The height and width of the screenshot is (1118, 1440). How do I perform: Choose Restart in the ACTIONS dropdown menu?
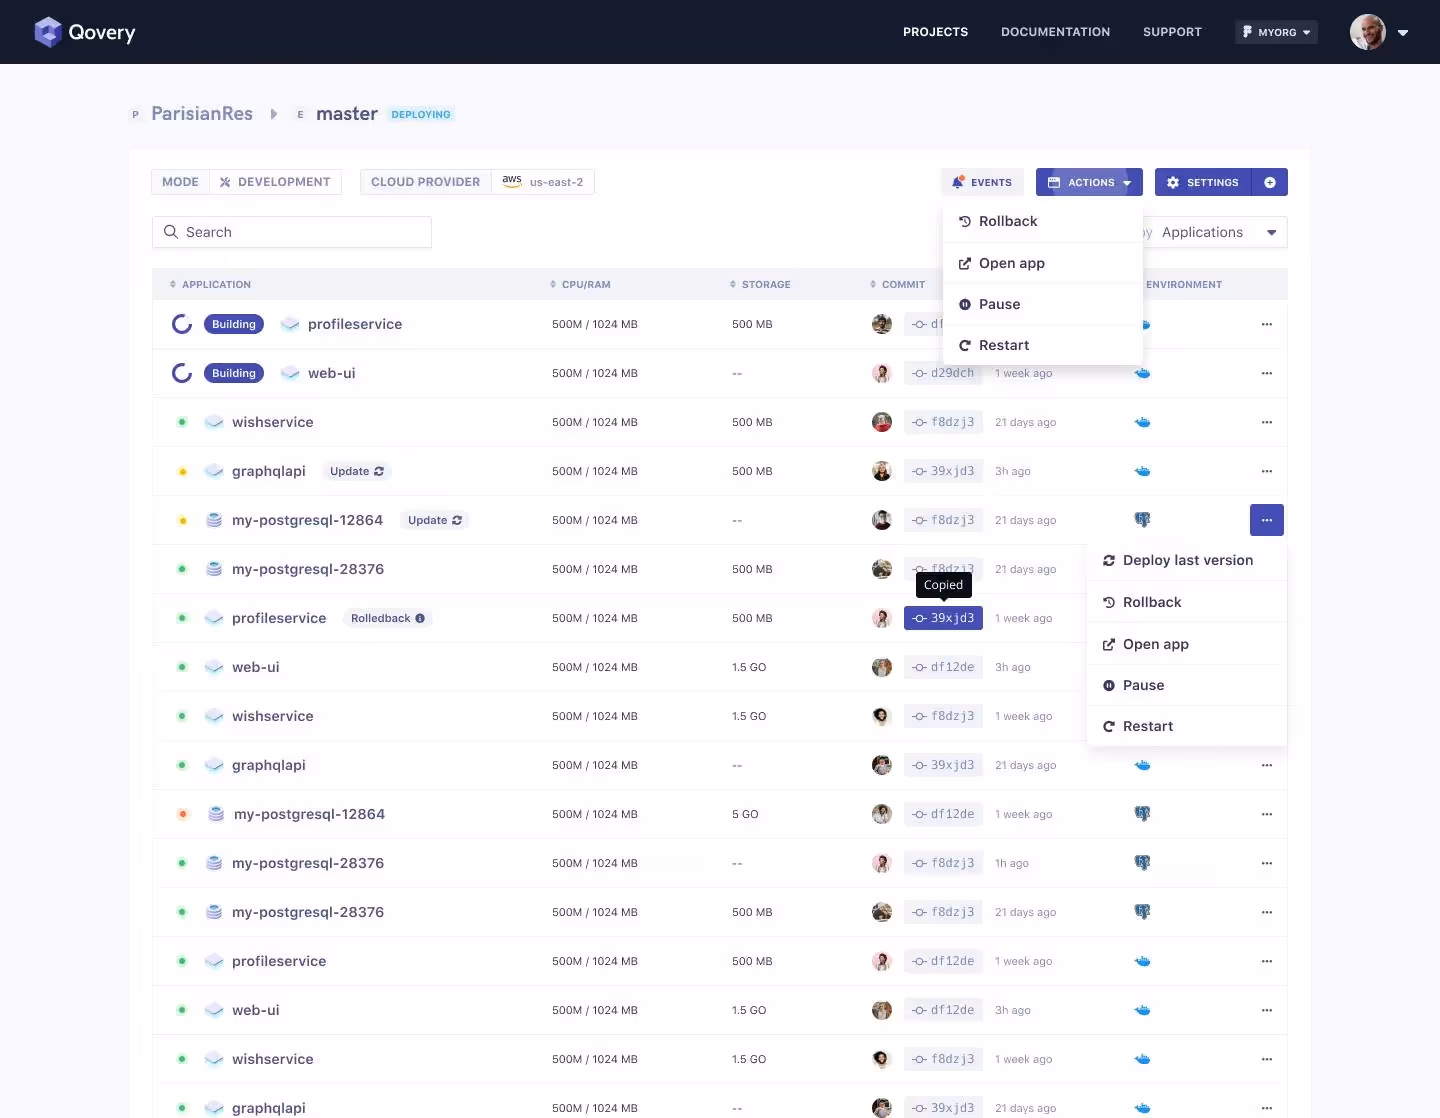1043,345
